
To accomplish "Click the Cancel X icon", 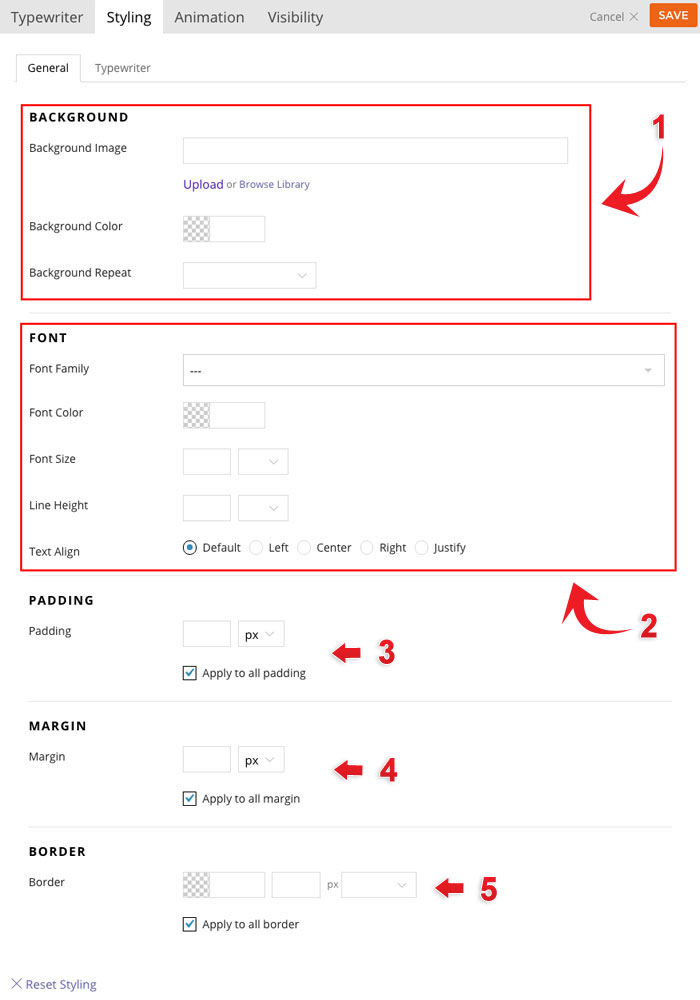I will tap(634, 17).
